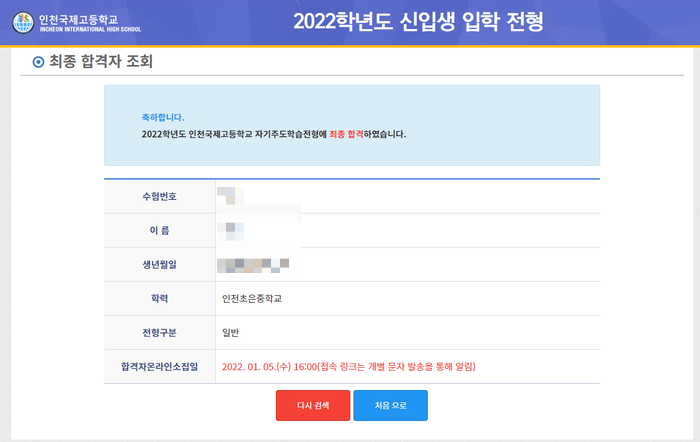Click the 전형구분 row label
700x442 pixels.
tap(160, 333)
